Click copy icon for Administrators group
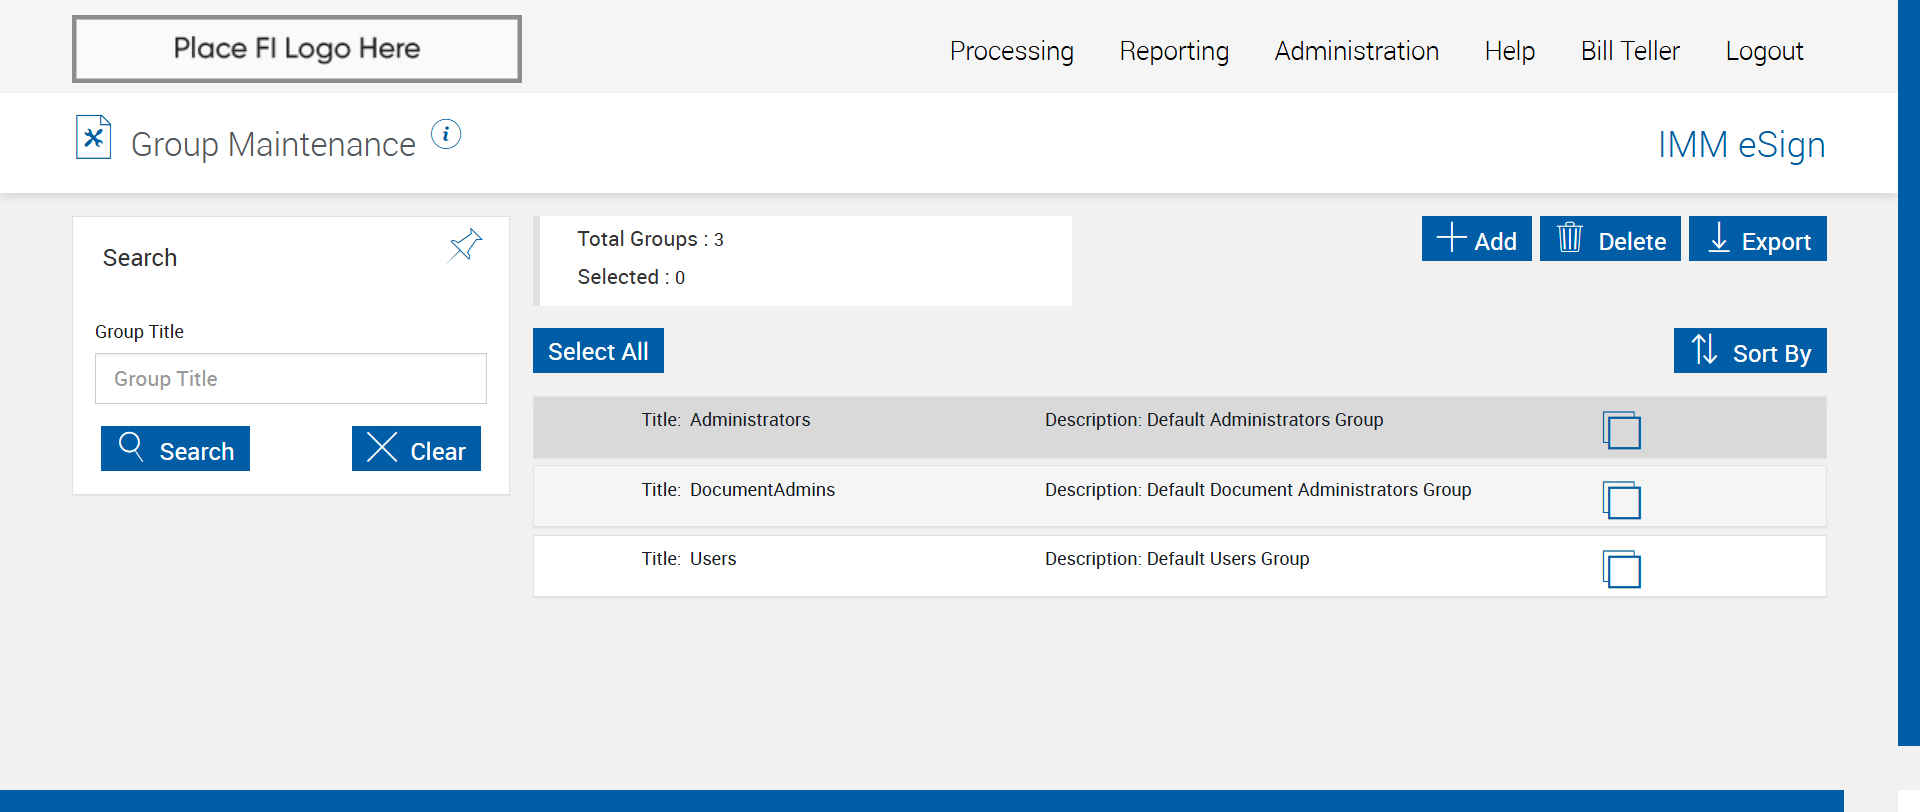Screen dimensions: 1920x812 pos(1621,430)
